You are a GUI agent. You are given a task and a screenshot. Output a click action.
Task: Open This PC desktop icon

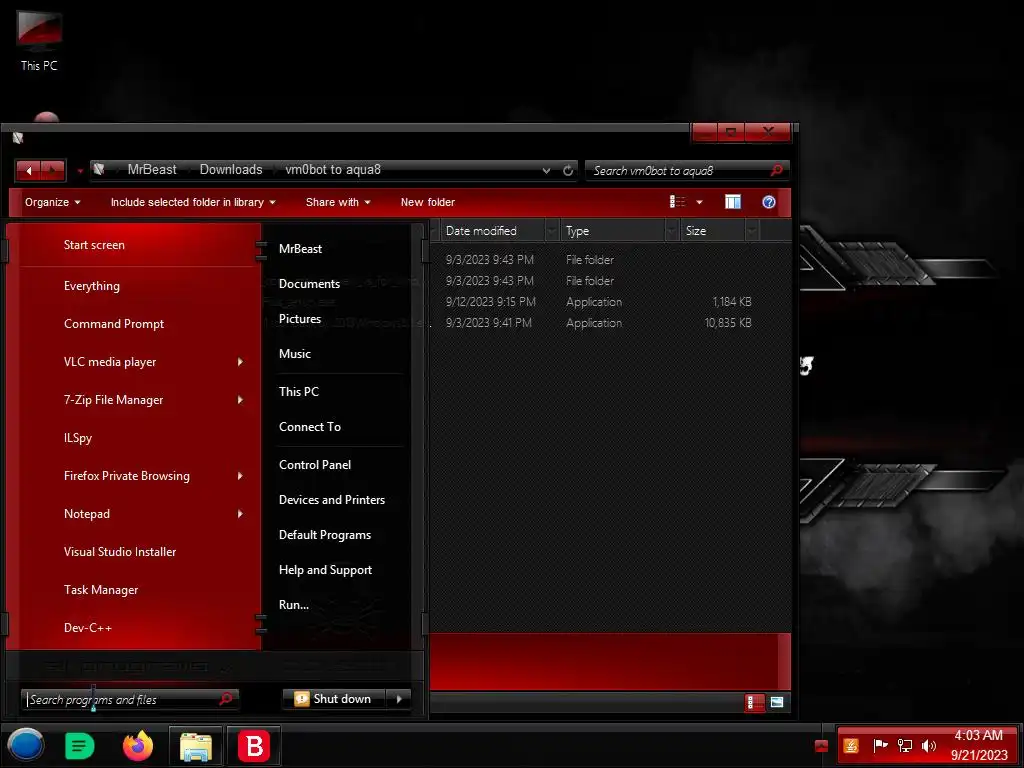39,40
